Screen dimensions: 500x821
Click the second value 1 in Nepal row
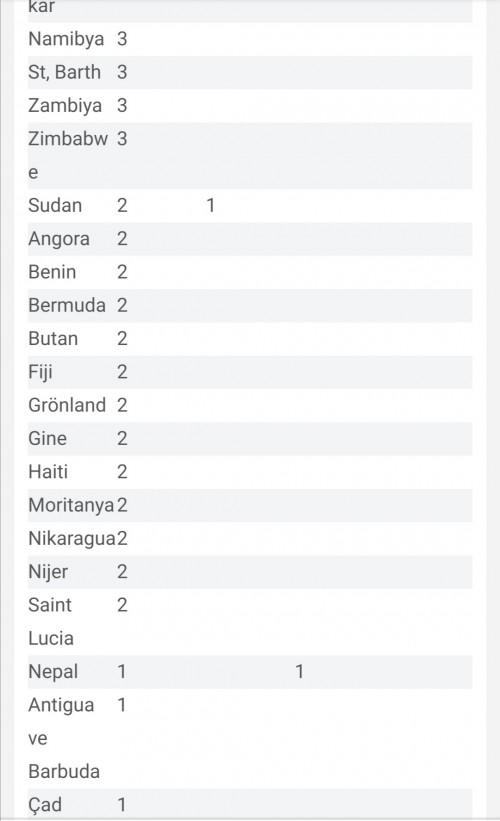pos(299,672)
